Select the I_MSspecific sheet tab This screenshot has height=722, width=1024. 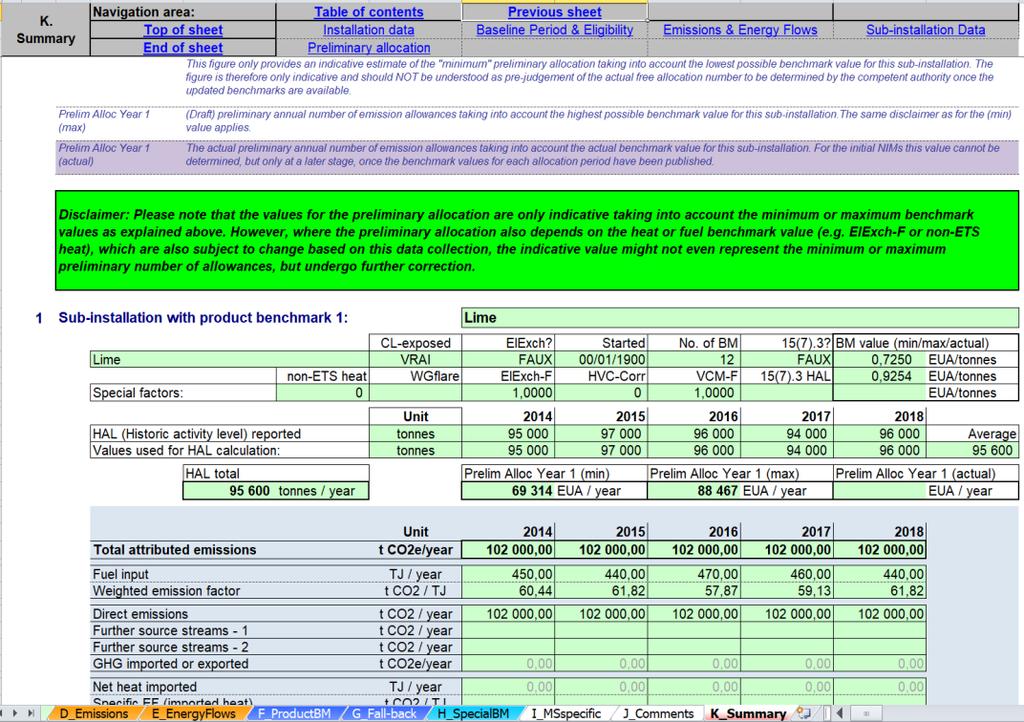566,714
